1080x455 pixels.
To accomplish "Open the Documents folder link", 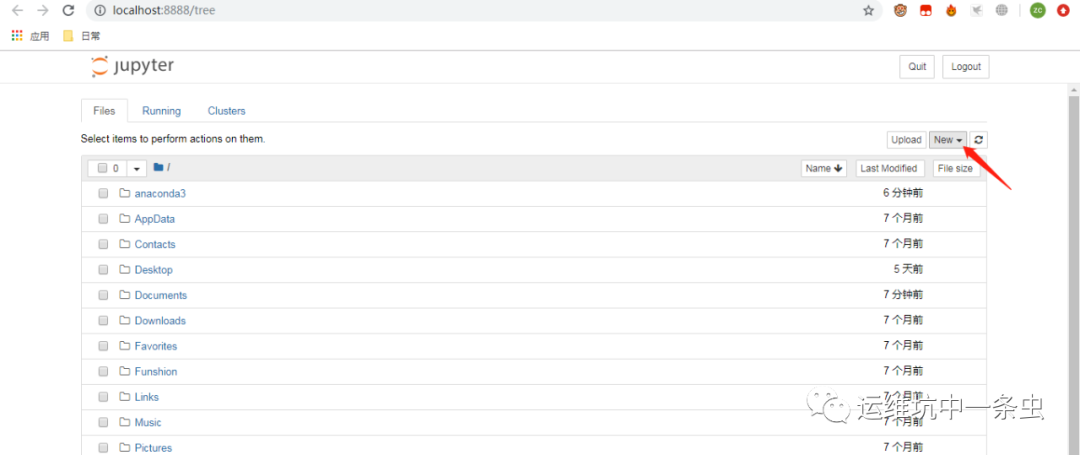I will [x=160, y=295].
